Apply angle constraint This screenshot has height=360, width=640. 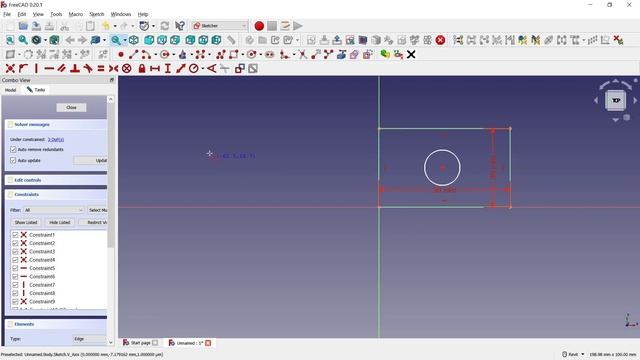point(211,69)
